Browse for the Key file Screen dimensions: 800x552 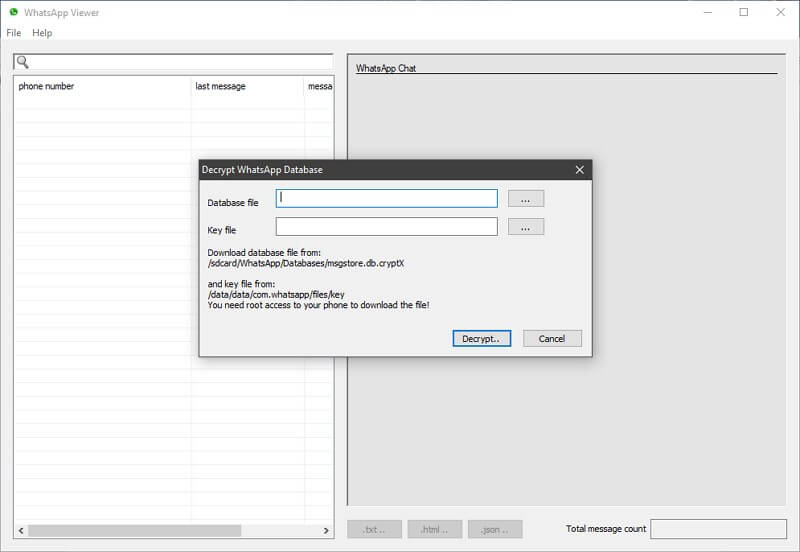coord(525,227)
